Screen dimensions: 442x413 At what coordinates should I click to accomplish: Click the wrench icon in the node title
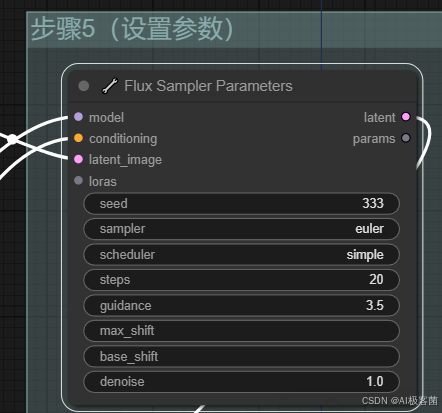click(x=110, y=86)
